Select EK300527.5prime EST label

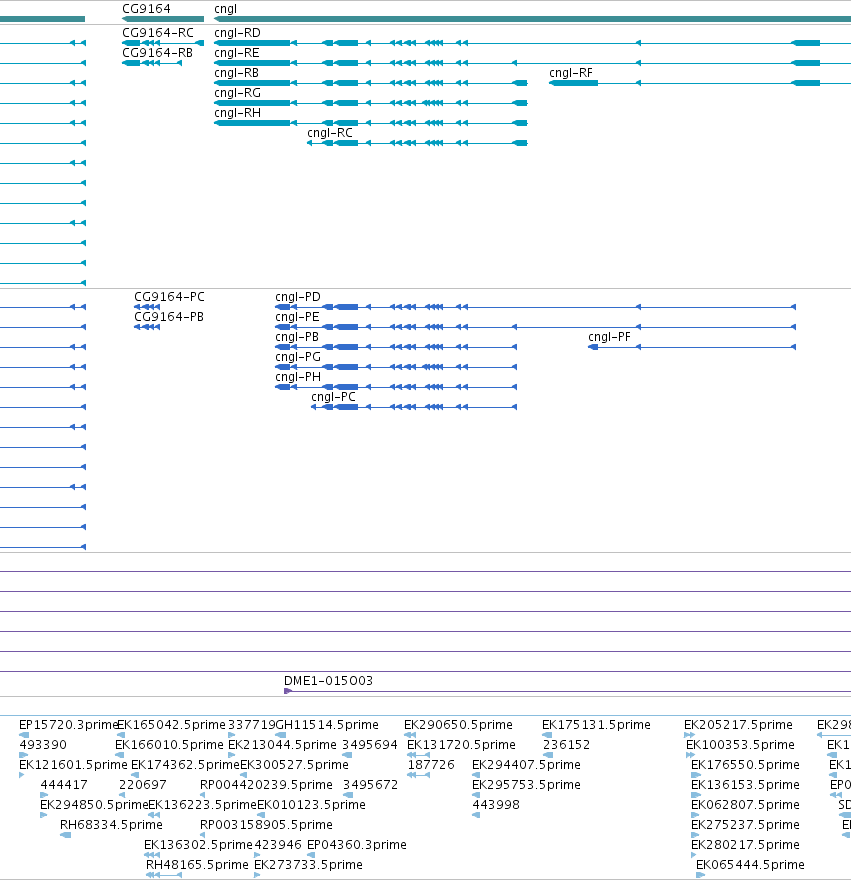(294, 765)
